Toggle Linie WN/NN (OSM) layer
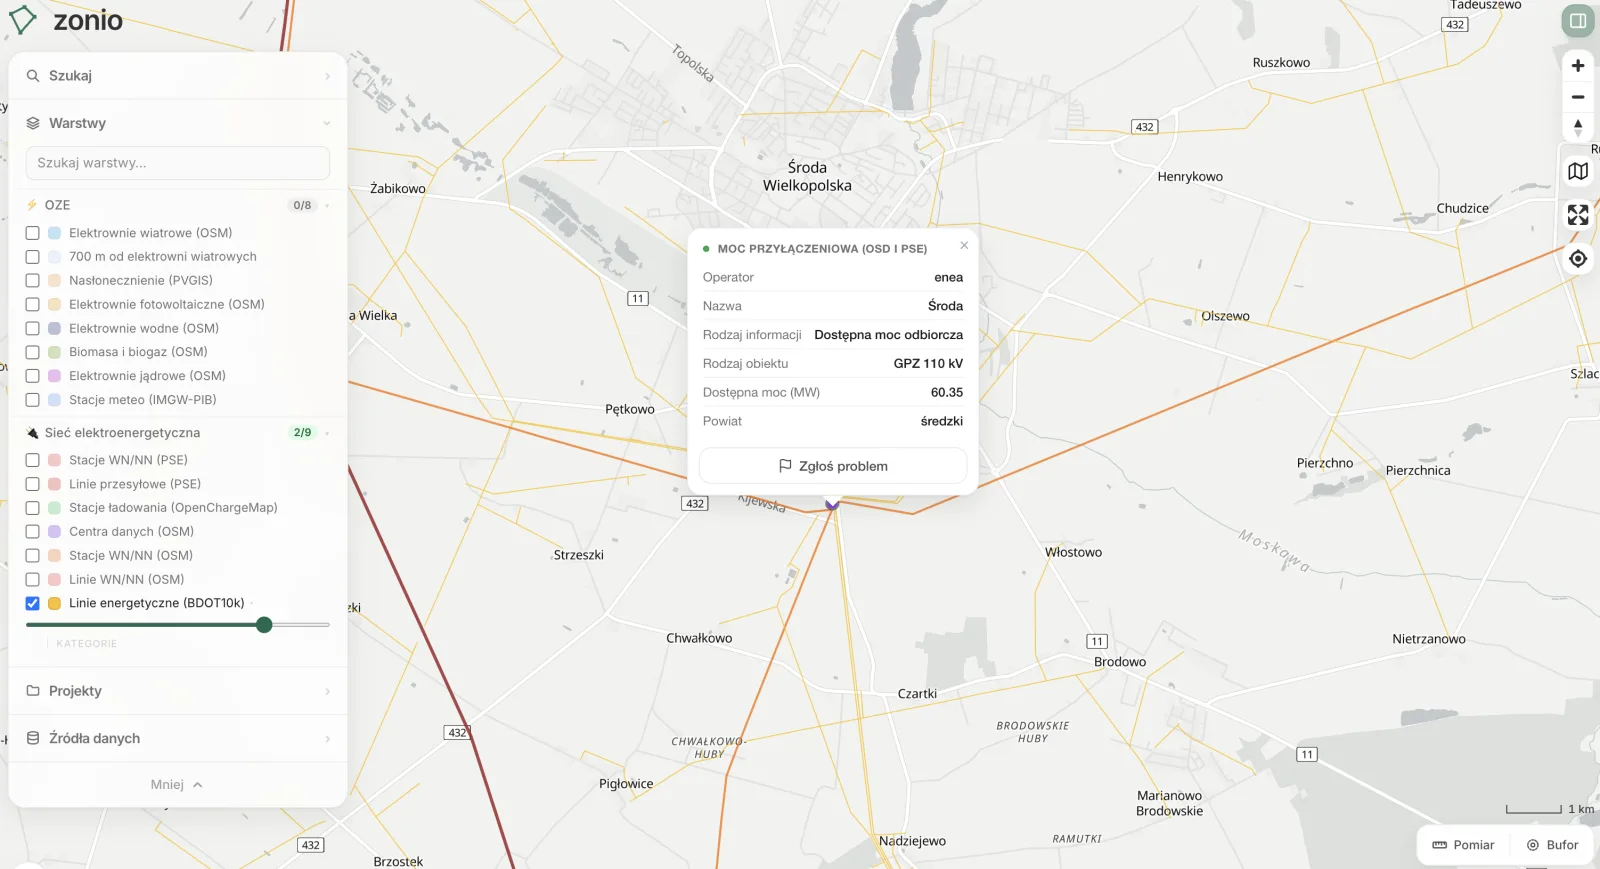The image size is (1600, 869). (x=32, y=580)
